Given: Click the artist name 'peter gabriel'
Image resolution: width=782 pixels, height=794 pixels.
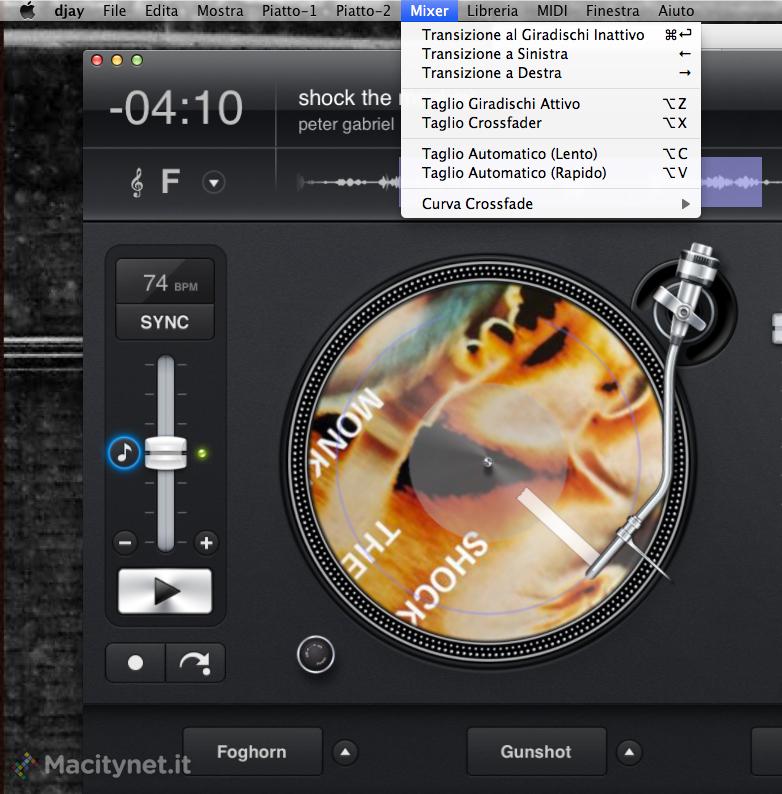Looking at the screenshot, I should [346, 125].
